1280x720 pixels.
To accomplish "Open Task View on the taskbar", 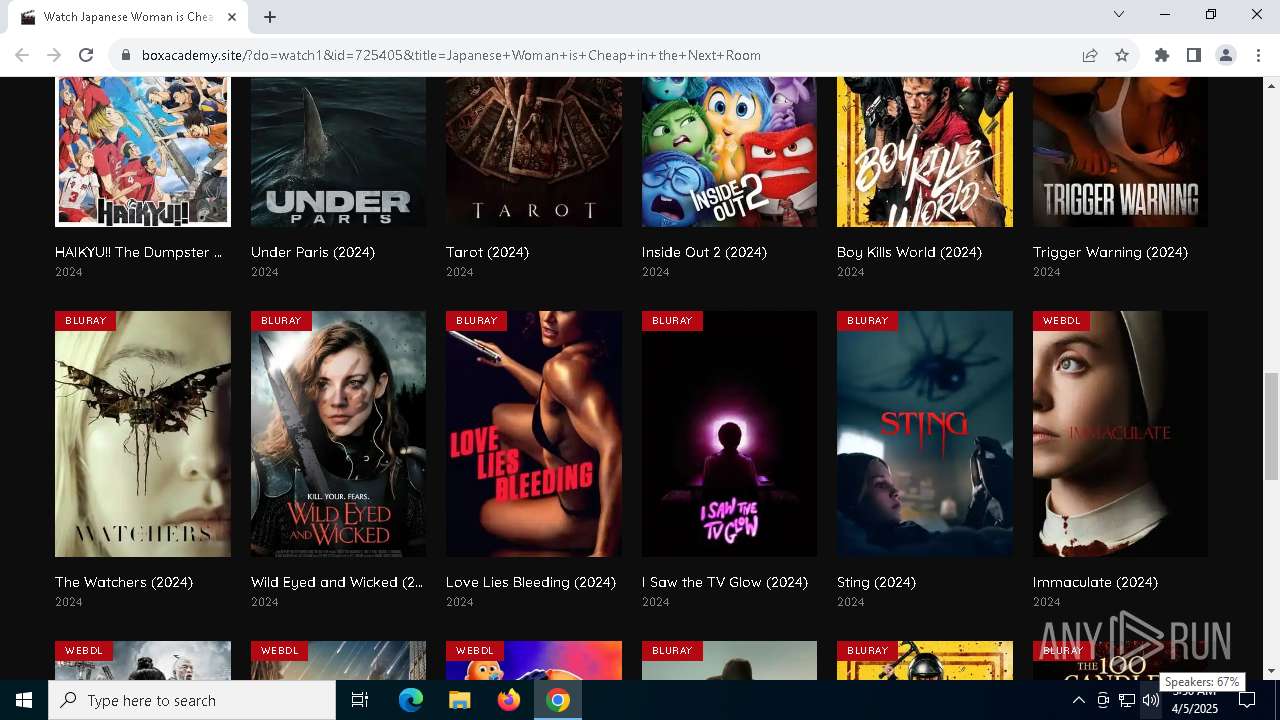I will [360, 700].
